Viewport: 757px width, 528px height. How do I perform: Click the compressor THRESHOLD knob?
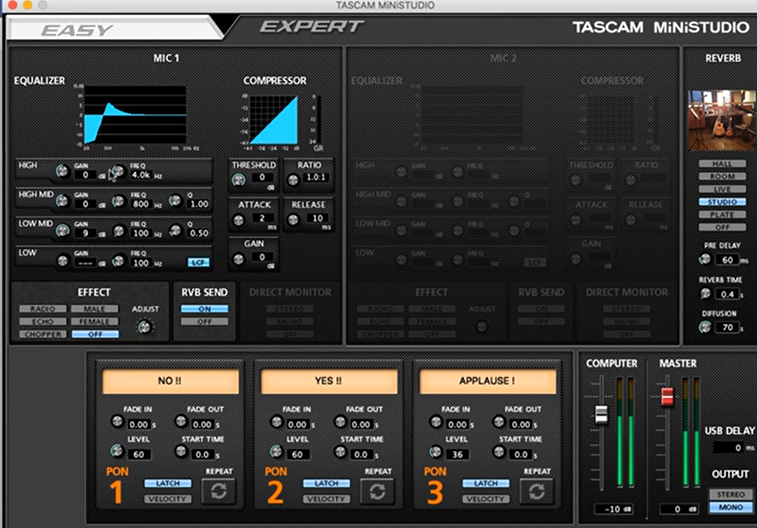[238, 180]
